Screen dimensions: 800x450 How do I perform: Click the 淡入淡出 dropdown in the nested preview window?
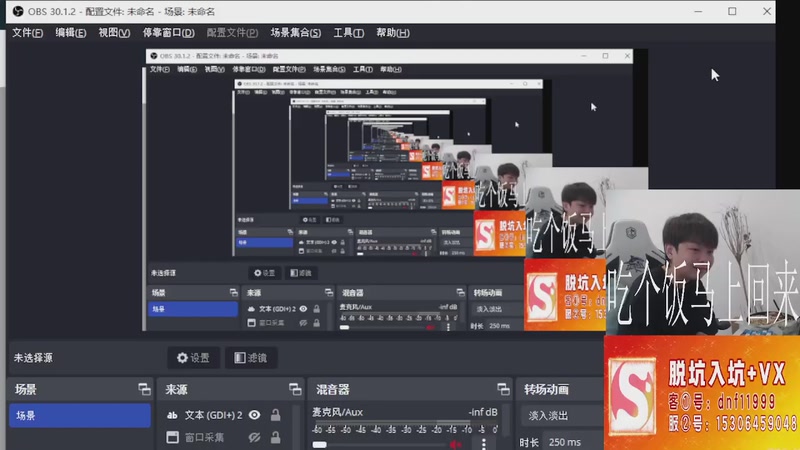point(497,309)
